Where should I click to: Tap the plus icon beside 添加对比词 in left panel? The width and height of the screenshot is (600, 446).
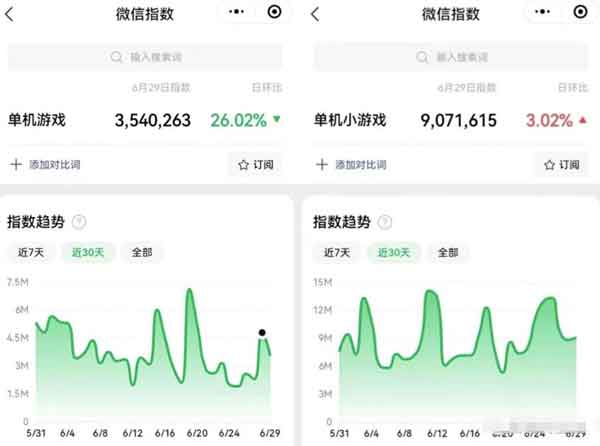tap(16, 164)
